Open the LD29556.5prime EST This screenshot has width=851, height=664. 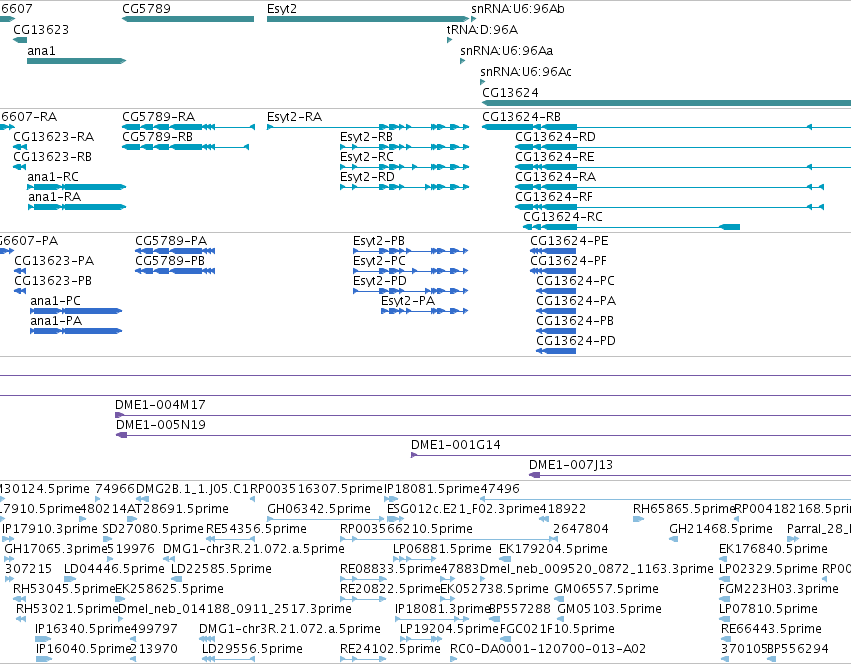[x=228, y=659]
